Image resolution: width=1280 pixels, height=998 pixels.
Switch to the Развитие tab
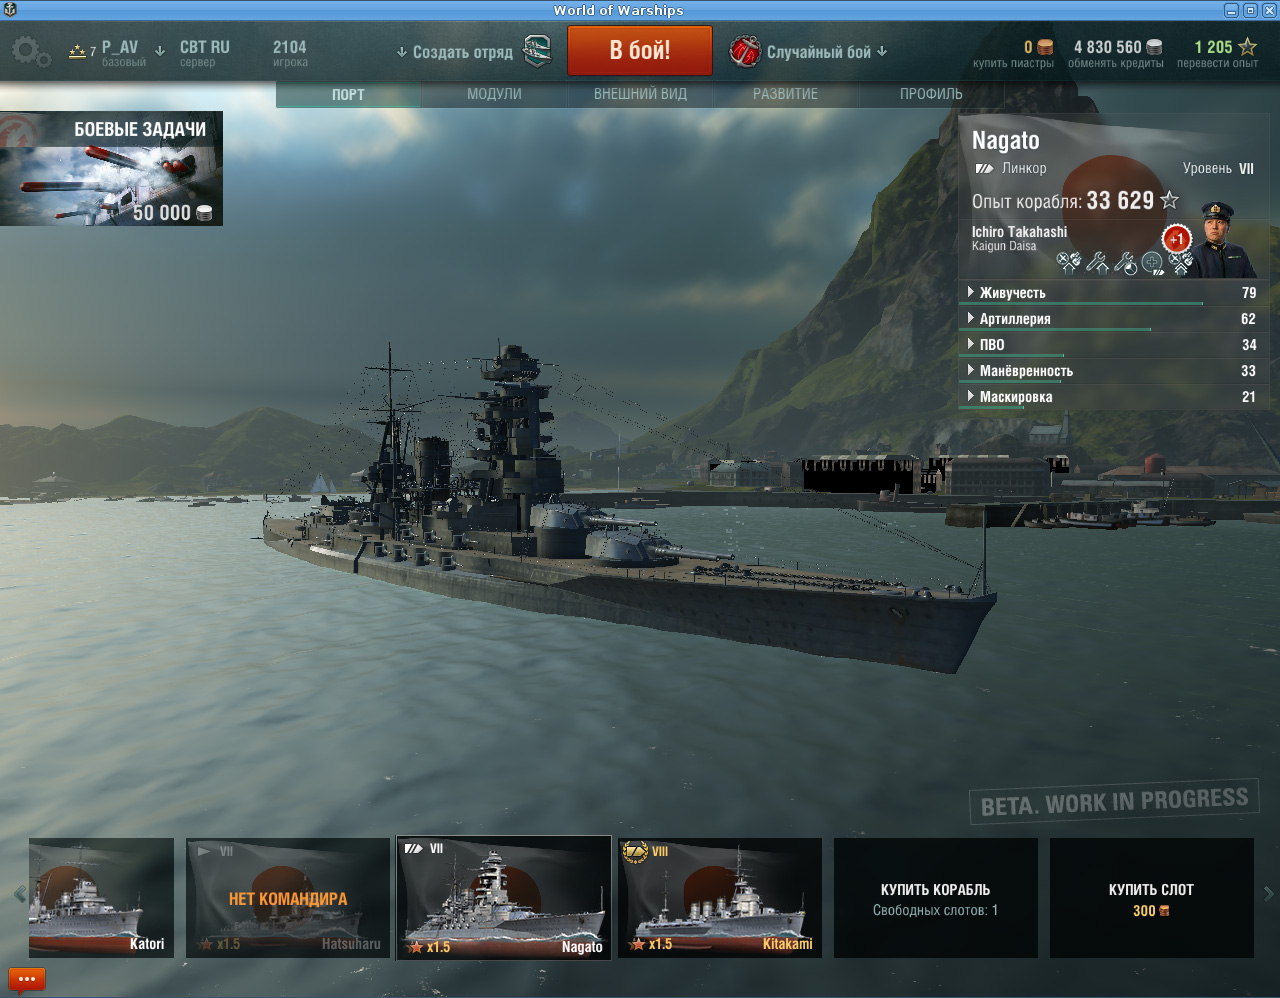pos(785,94)
